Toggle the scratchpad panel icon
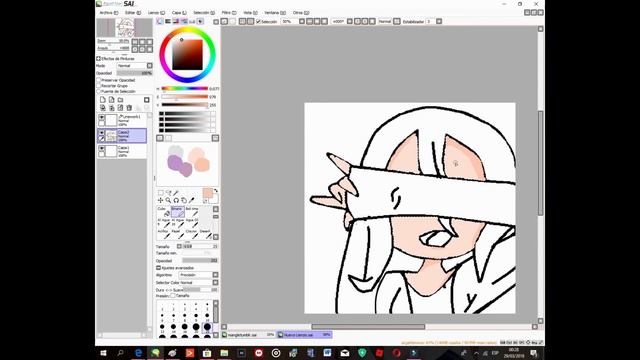 click(x=200, y=21)
